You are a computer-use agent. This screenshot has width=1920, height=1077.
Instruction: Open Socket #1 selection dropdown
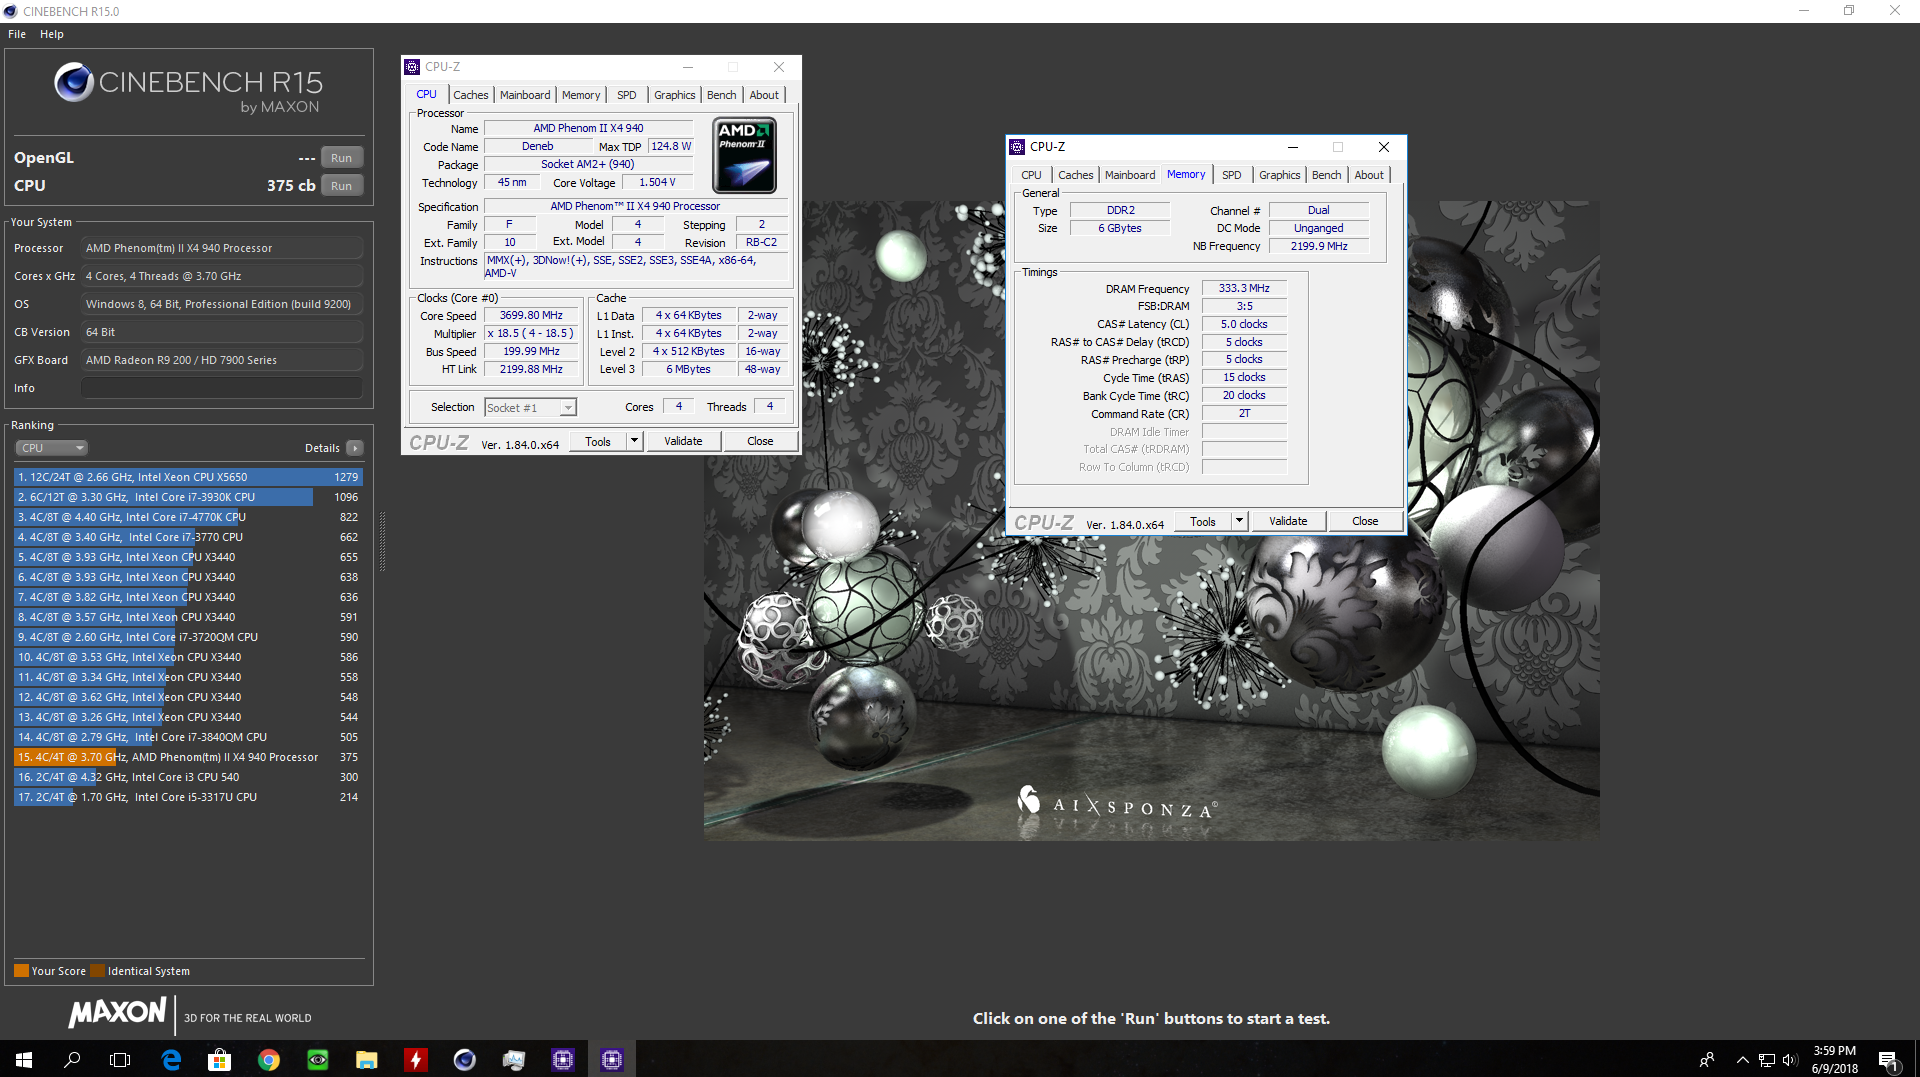point(530,407)
